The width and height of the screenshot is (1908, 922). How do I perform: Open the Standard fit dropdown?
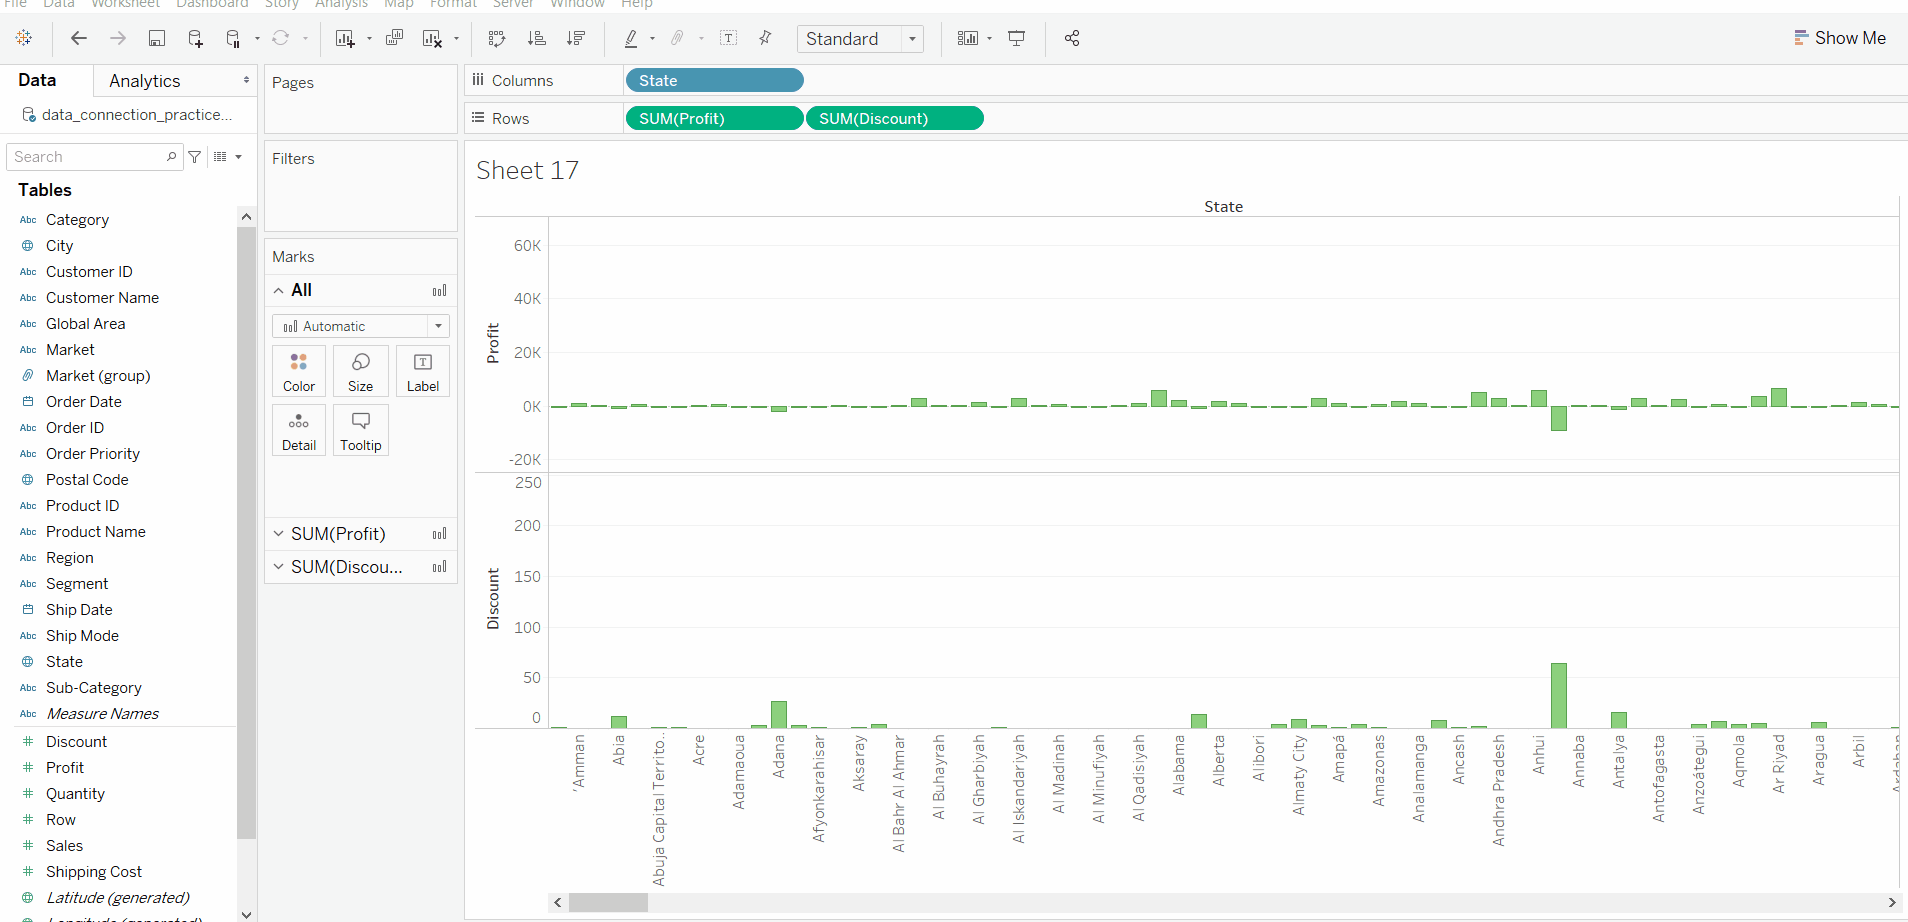(x=910, y=39)
